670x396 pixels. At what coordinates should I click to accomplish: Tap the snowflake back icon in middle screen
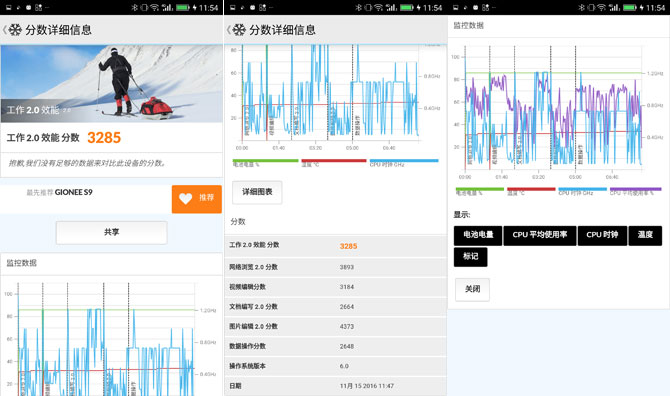[x=239, y=30]
